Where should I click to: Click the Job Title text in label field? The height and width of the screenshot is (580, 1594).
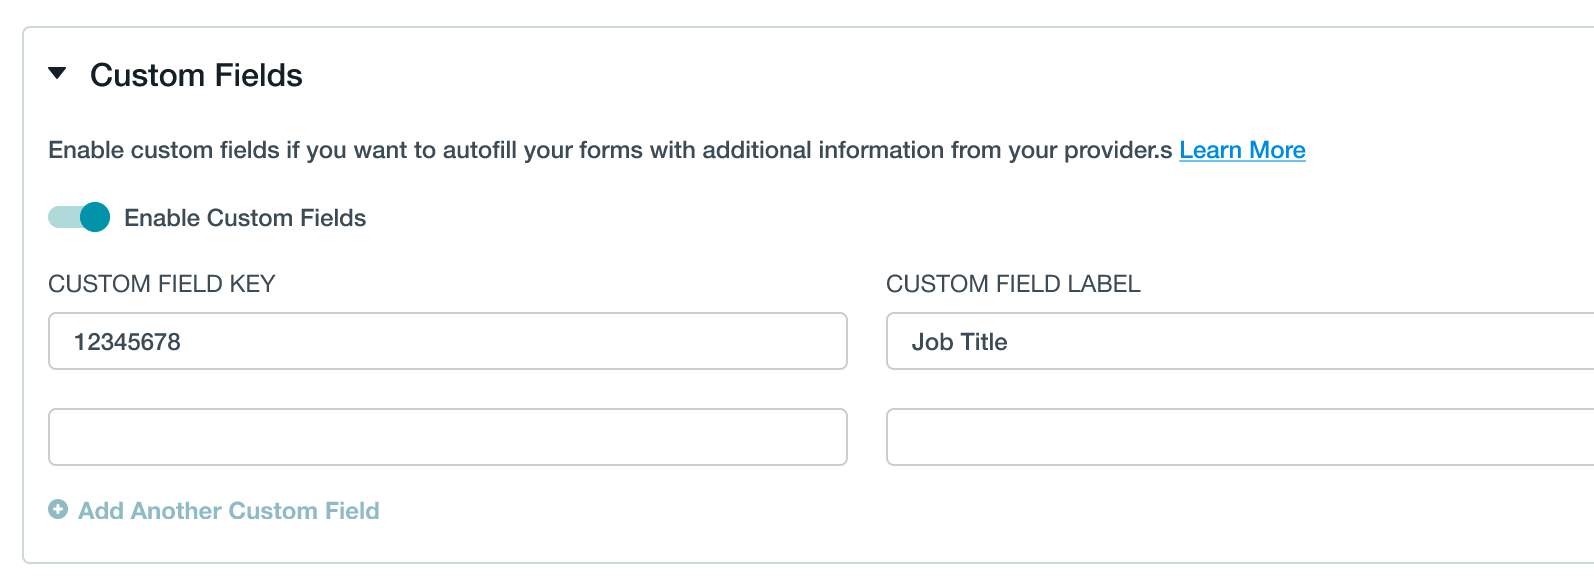tap(959, 342)
